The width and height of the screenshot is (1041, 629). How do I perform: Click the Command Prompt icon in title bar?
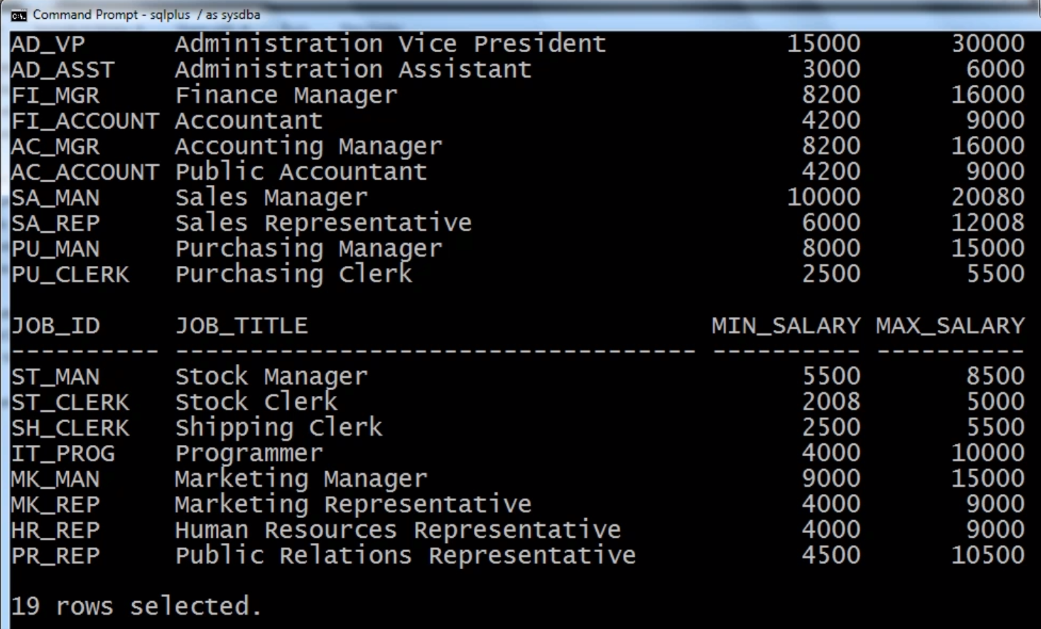[17, 15]
